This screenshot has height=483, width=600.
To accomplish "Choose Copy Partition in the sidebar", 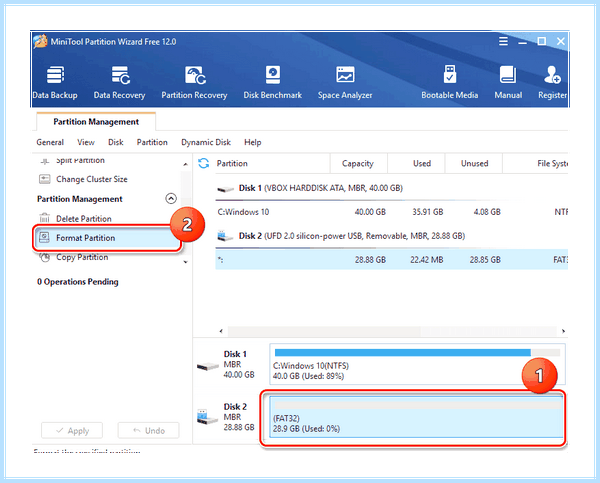I will [82, 257].
